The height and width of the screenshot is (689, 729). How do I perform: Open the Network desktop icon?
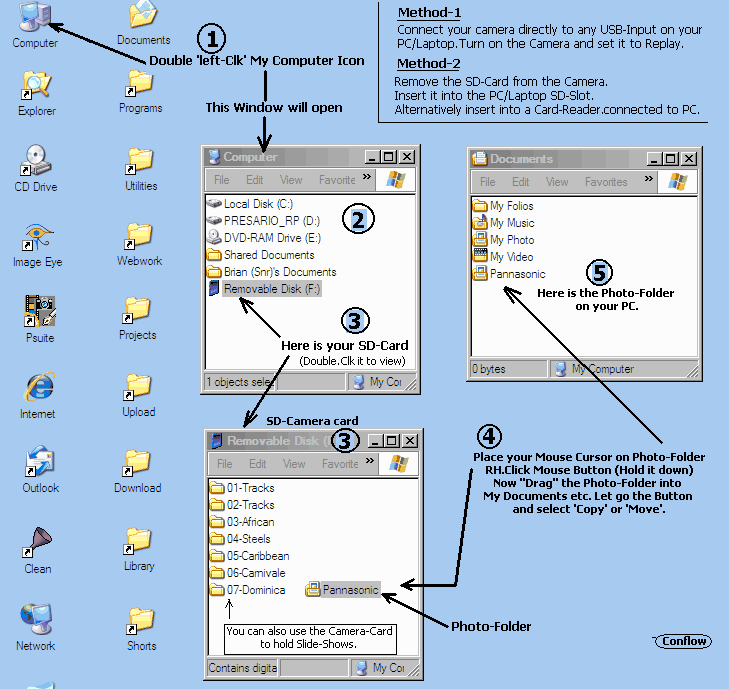[x=36, y=623]
